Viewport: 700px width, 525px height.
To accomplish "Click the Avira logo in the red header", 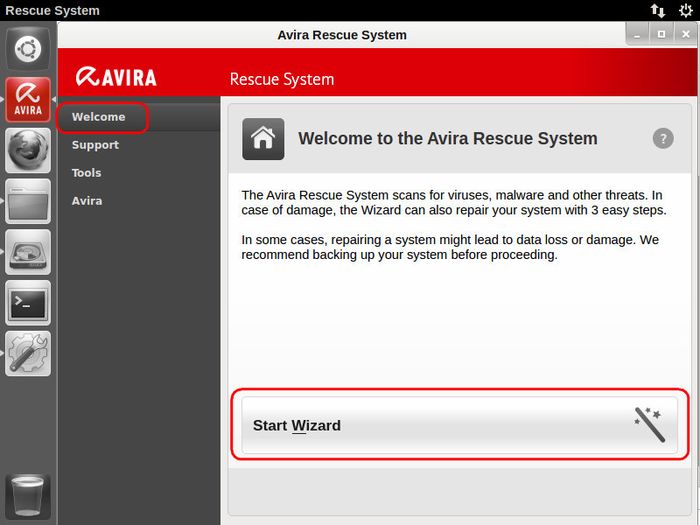I will click(x=117, y=78).
